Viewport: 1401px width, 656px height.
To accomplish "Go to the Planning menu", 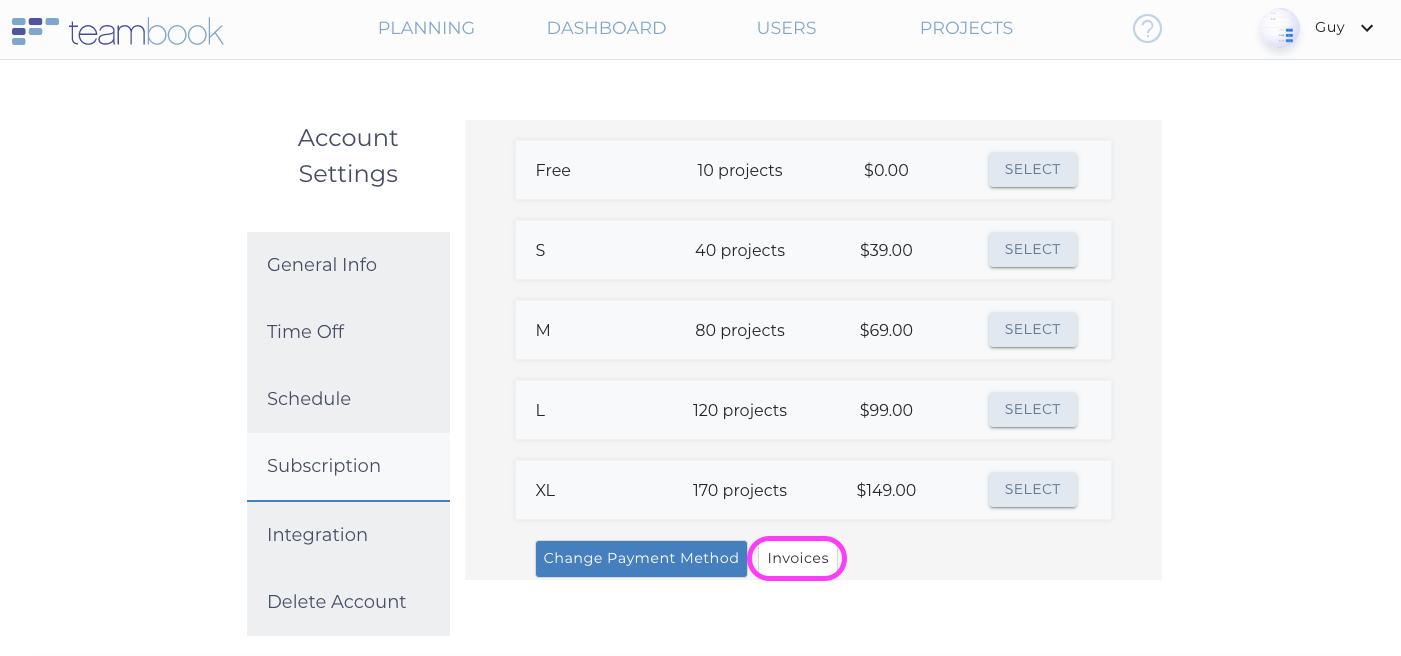I will tap(426, 28).
